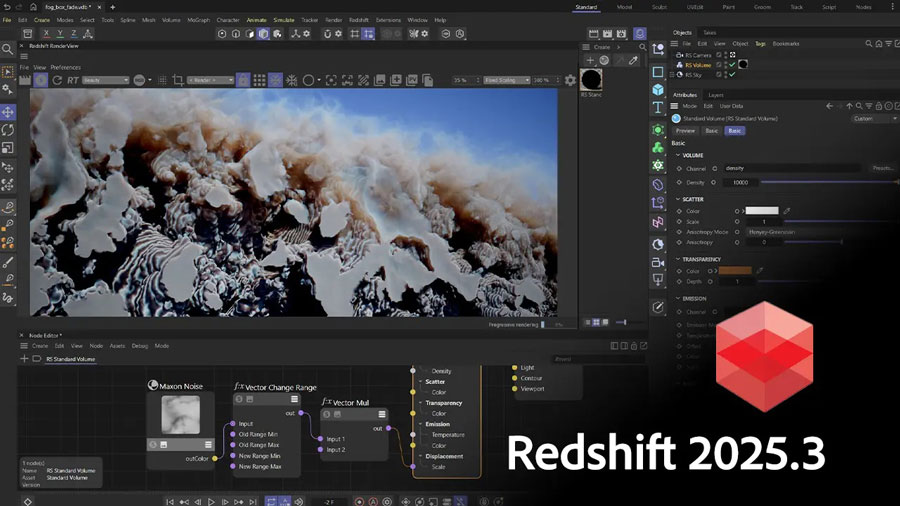Open the Beauty AOV dropdown
Viewport: 900px width, 506px height.
coord(107,80)
